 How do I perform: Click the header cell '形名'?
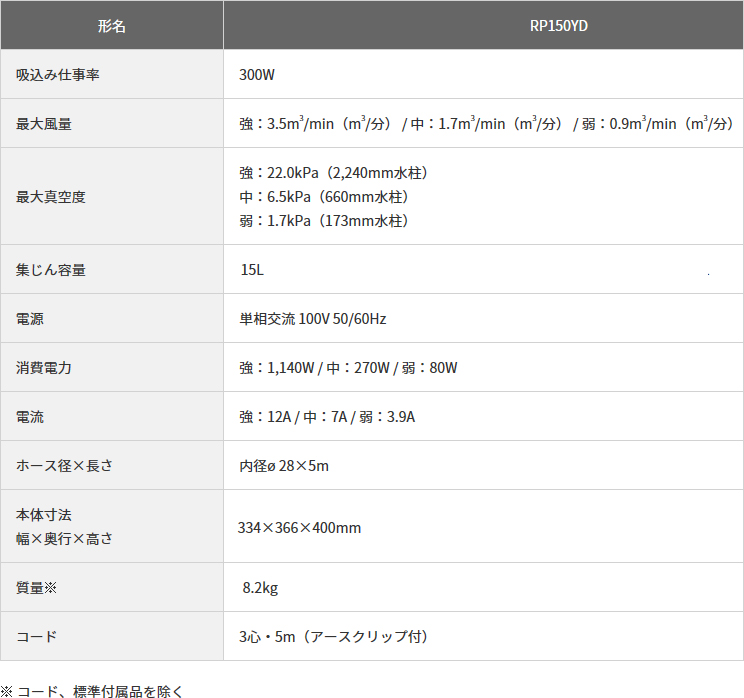coord(112,26)
